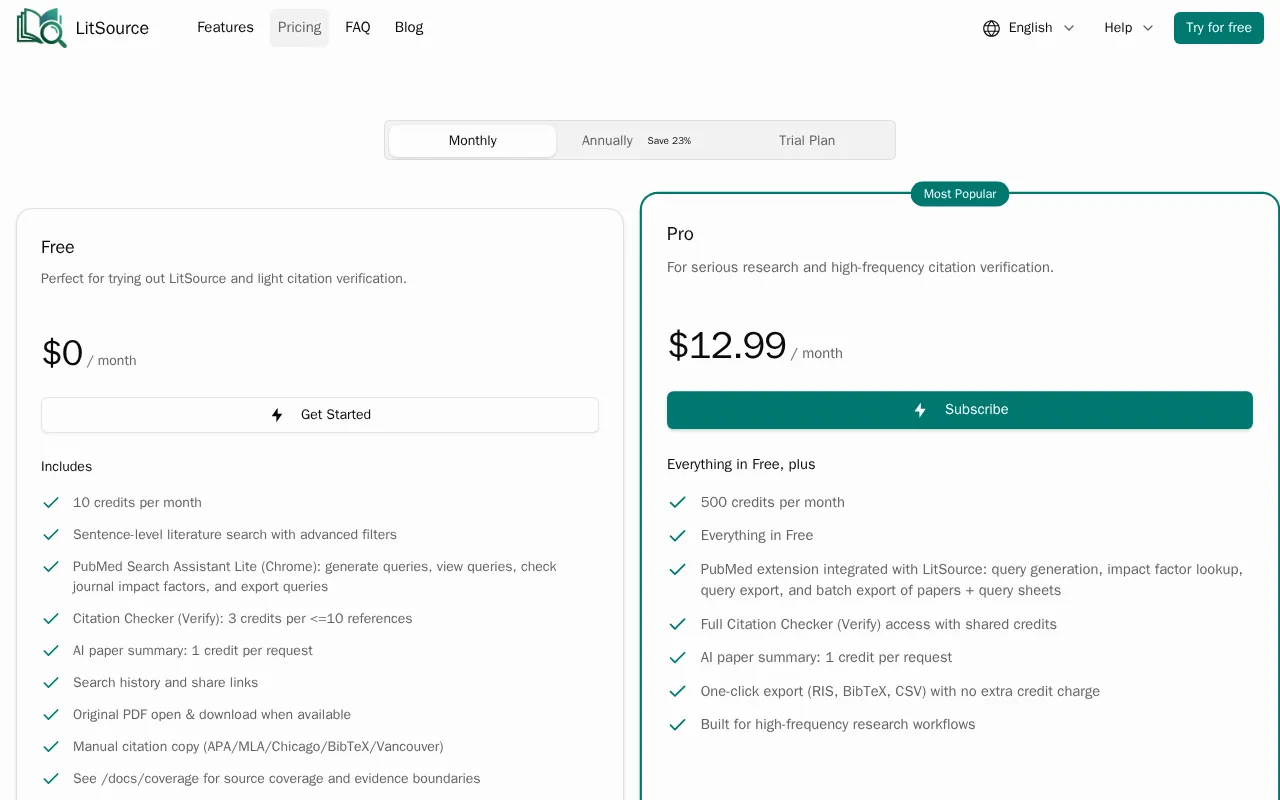Click checkmark beside PubMed extension integrated
Image resolution: width=1280 pixels, height=800 pixels.
coord(677,570)
